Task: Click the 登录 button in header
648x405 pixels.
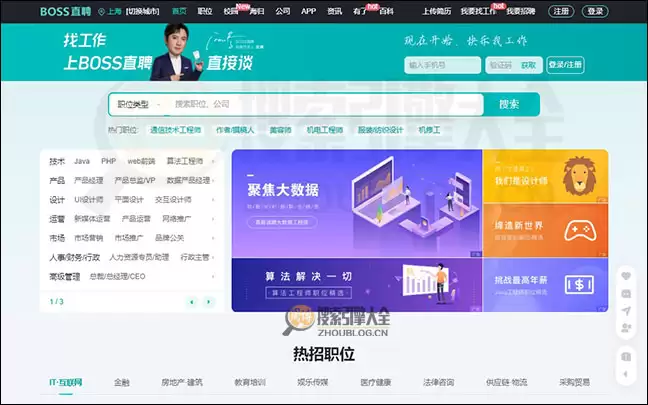Action: [x=595, y=12]
